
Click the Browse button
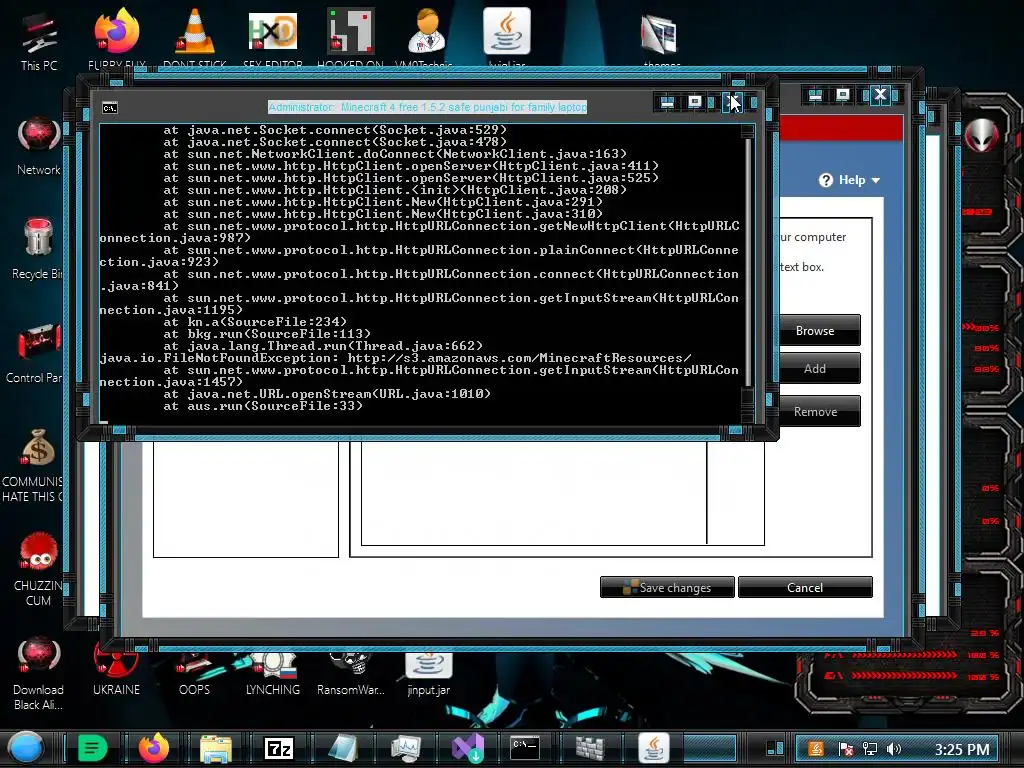click(815, 331)
